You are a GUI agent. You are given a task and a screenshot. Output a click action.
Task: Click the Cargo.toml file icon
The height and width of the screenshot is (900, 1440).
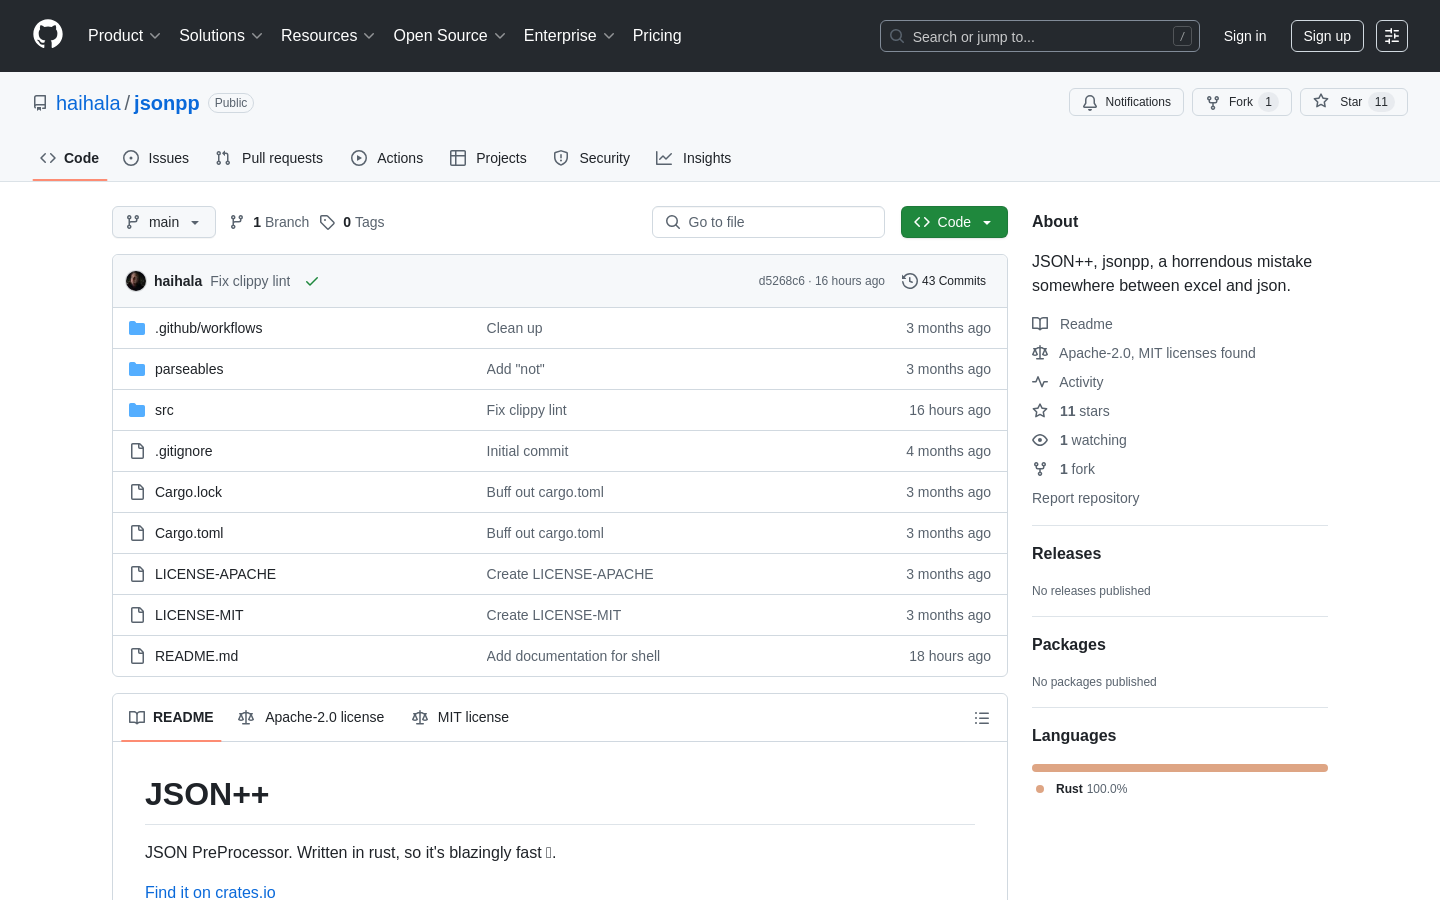137,533
